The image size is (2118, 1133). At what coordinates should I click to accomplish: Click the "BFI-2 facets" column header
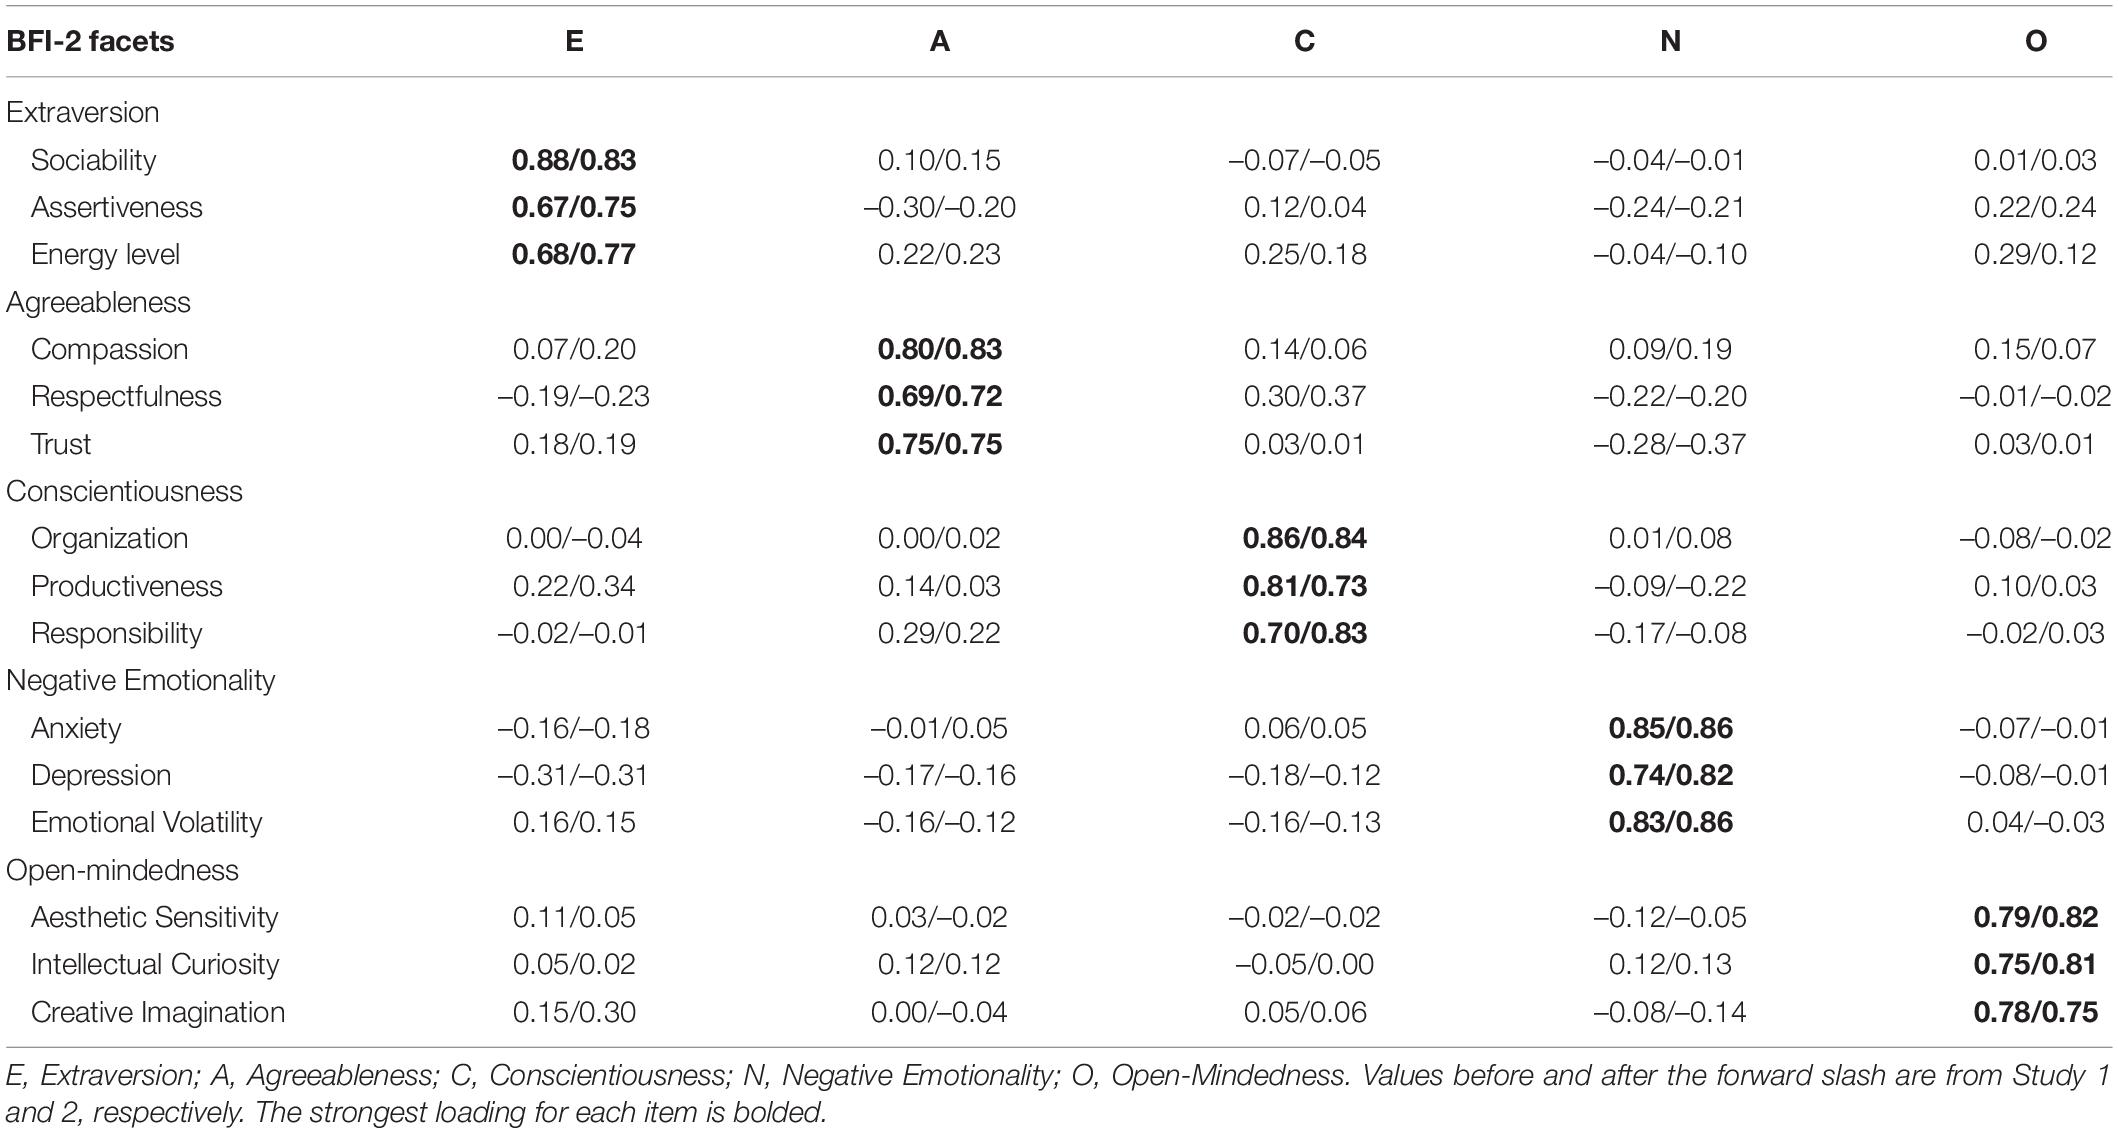point(90,41)
